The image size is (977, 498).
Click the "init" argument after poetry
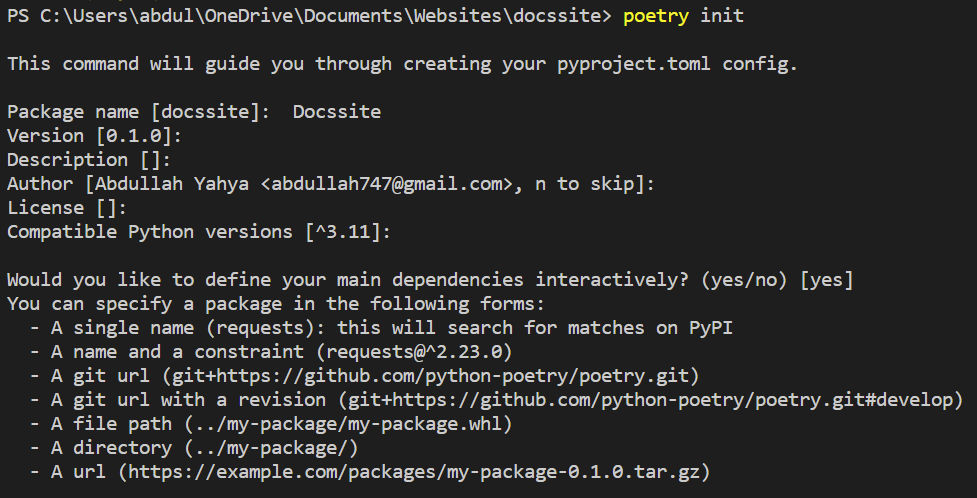click(722, 16)
